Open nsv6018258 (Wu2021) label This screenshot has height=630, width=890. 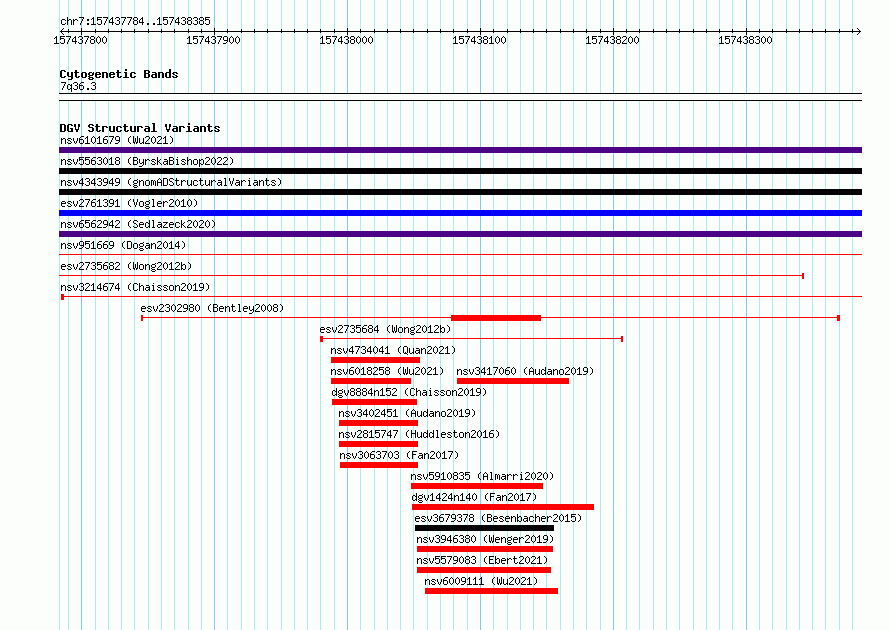point(387,371)
